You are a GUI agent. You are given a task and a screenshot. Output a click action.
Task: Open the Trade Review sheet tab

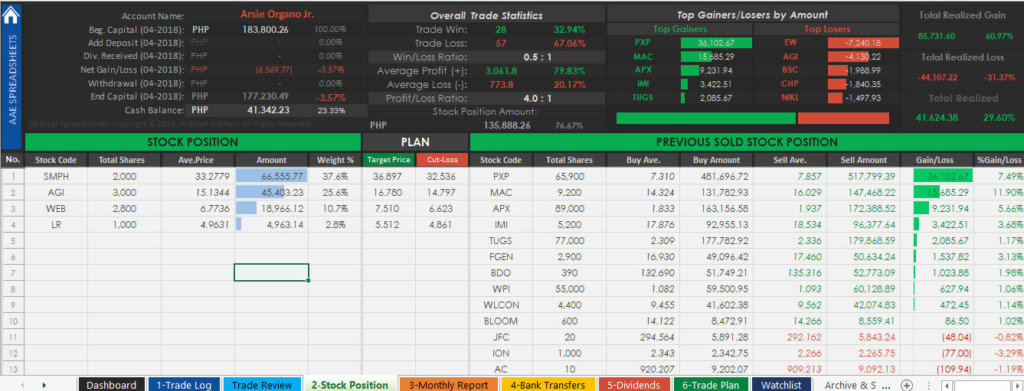click(262, 384)
